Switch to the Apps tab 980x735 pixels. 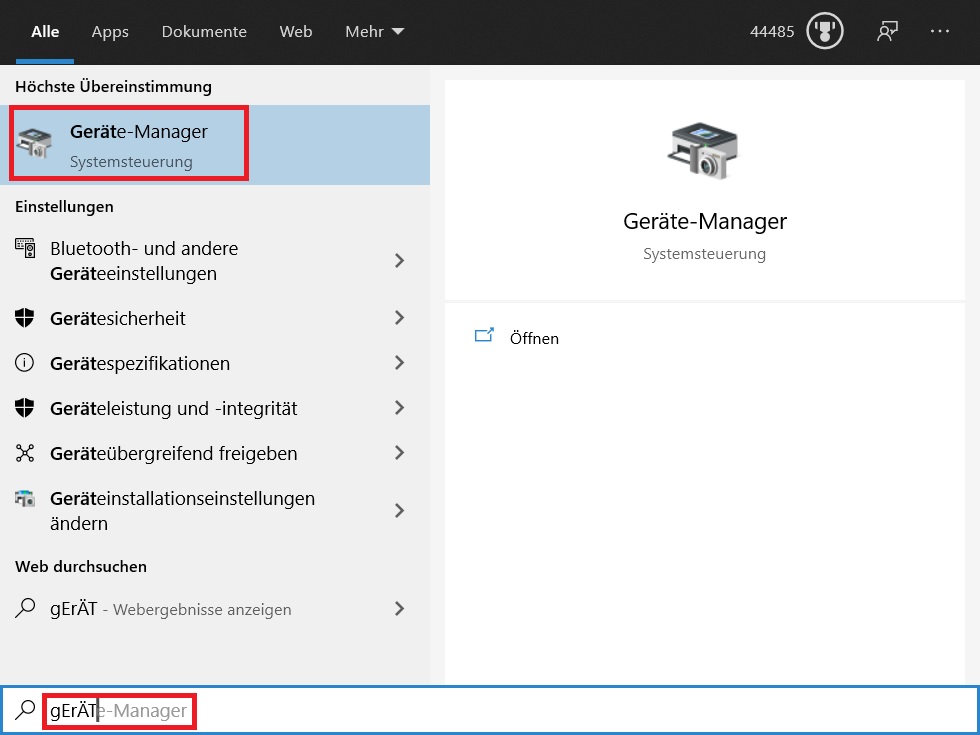[x=110, y=32]
